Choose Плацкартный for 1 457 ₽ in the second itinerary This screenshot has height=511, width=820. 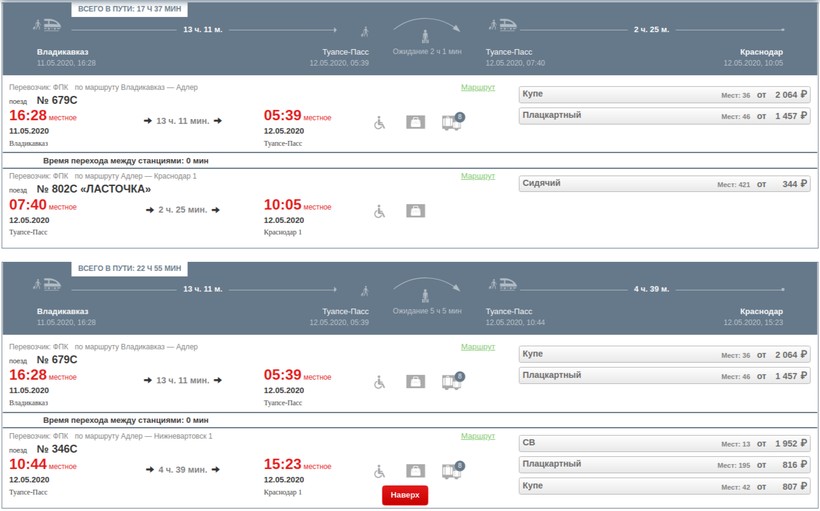point(665,375)
